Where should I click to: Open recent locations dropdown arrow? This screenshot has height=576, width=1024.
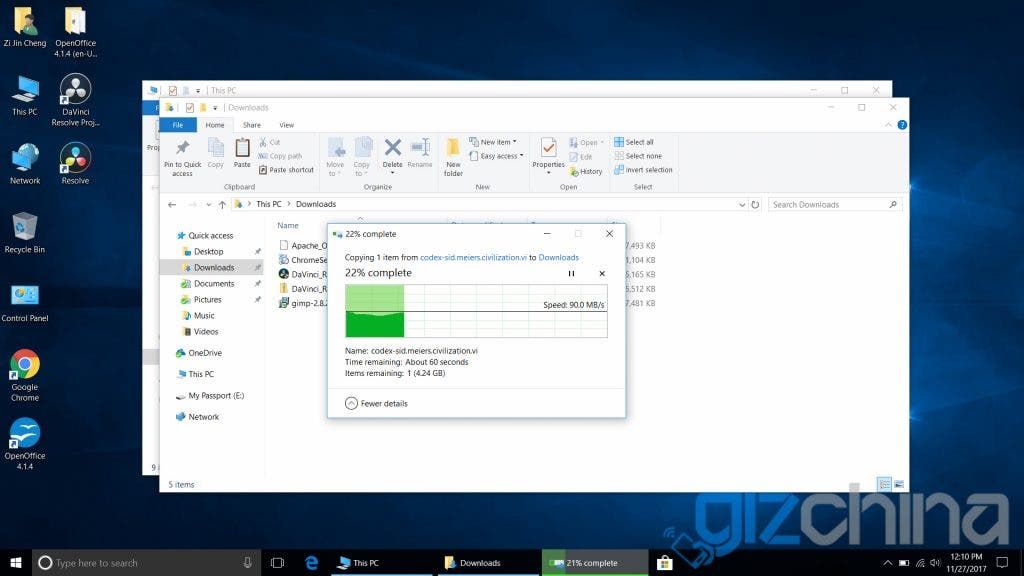coord(208,204)
